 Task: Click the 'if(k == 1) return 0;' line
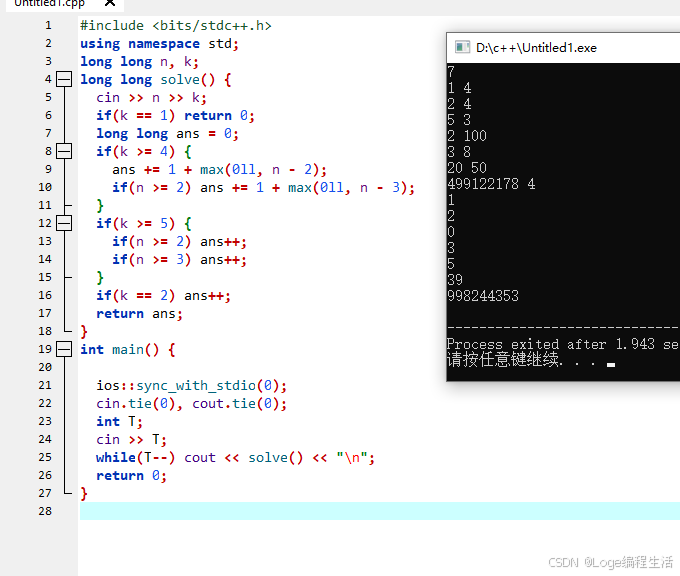tap(175, 115)
